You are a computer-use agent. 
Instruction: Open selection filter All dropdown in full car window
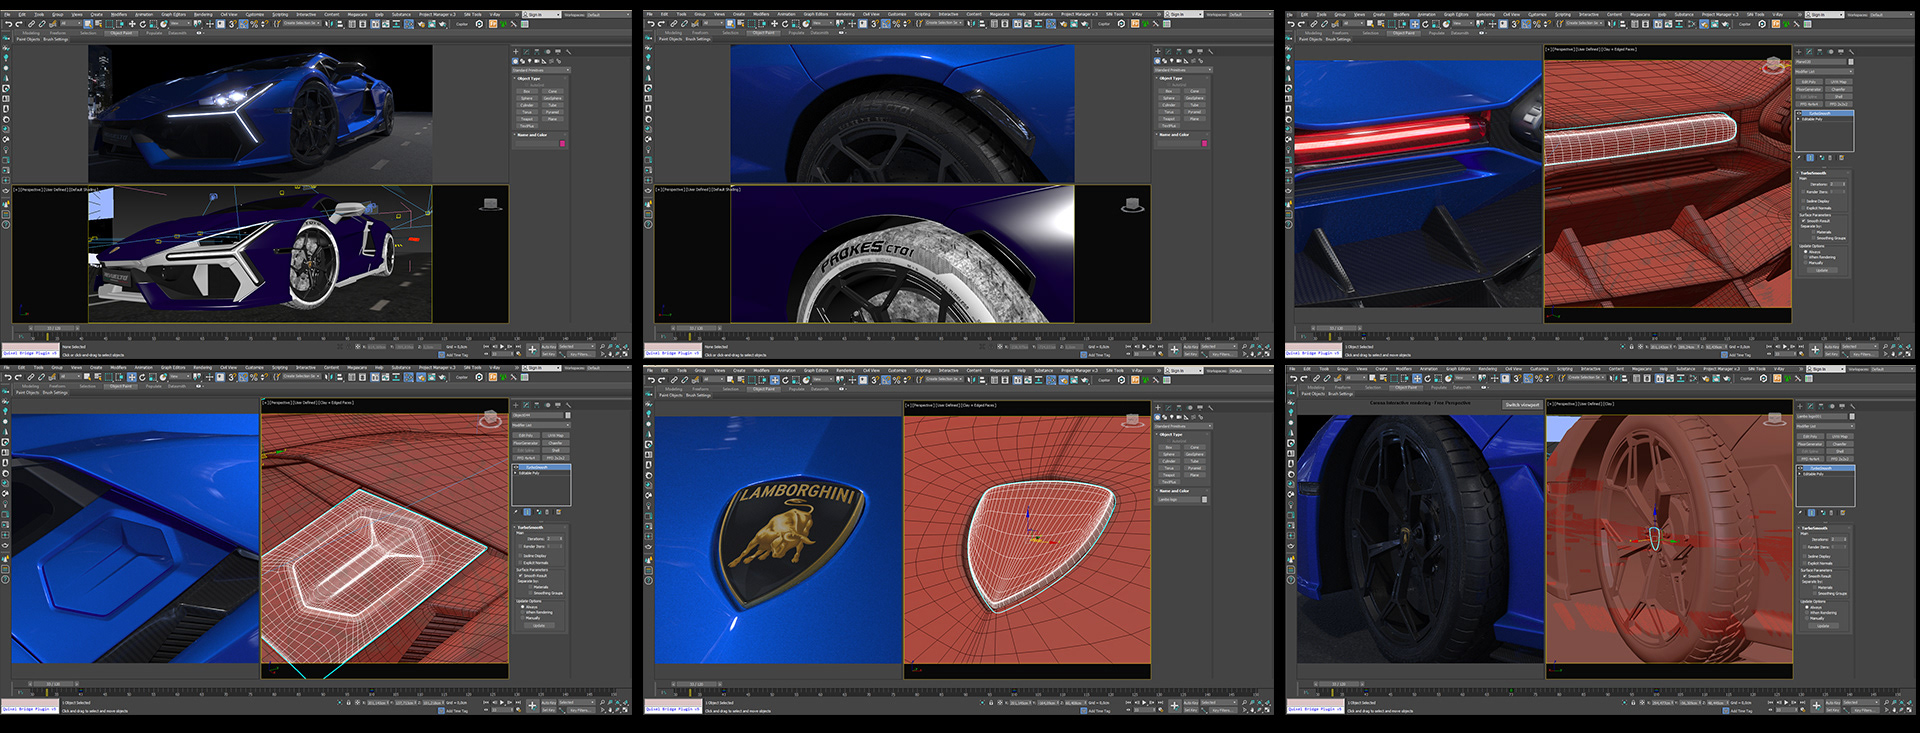[x=71, y=23]
